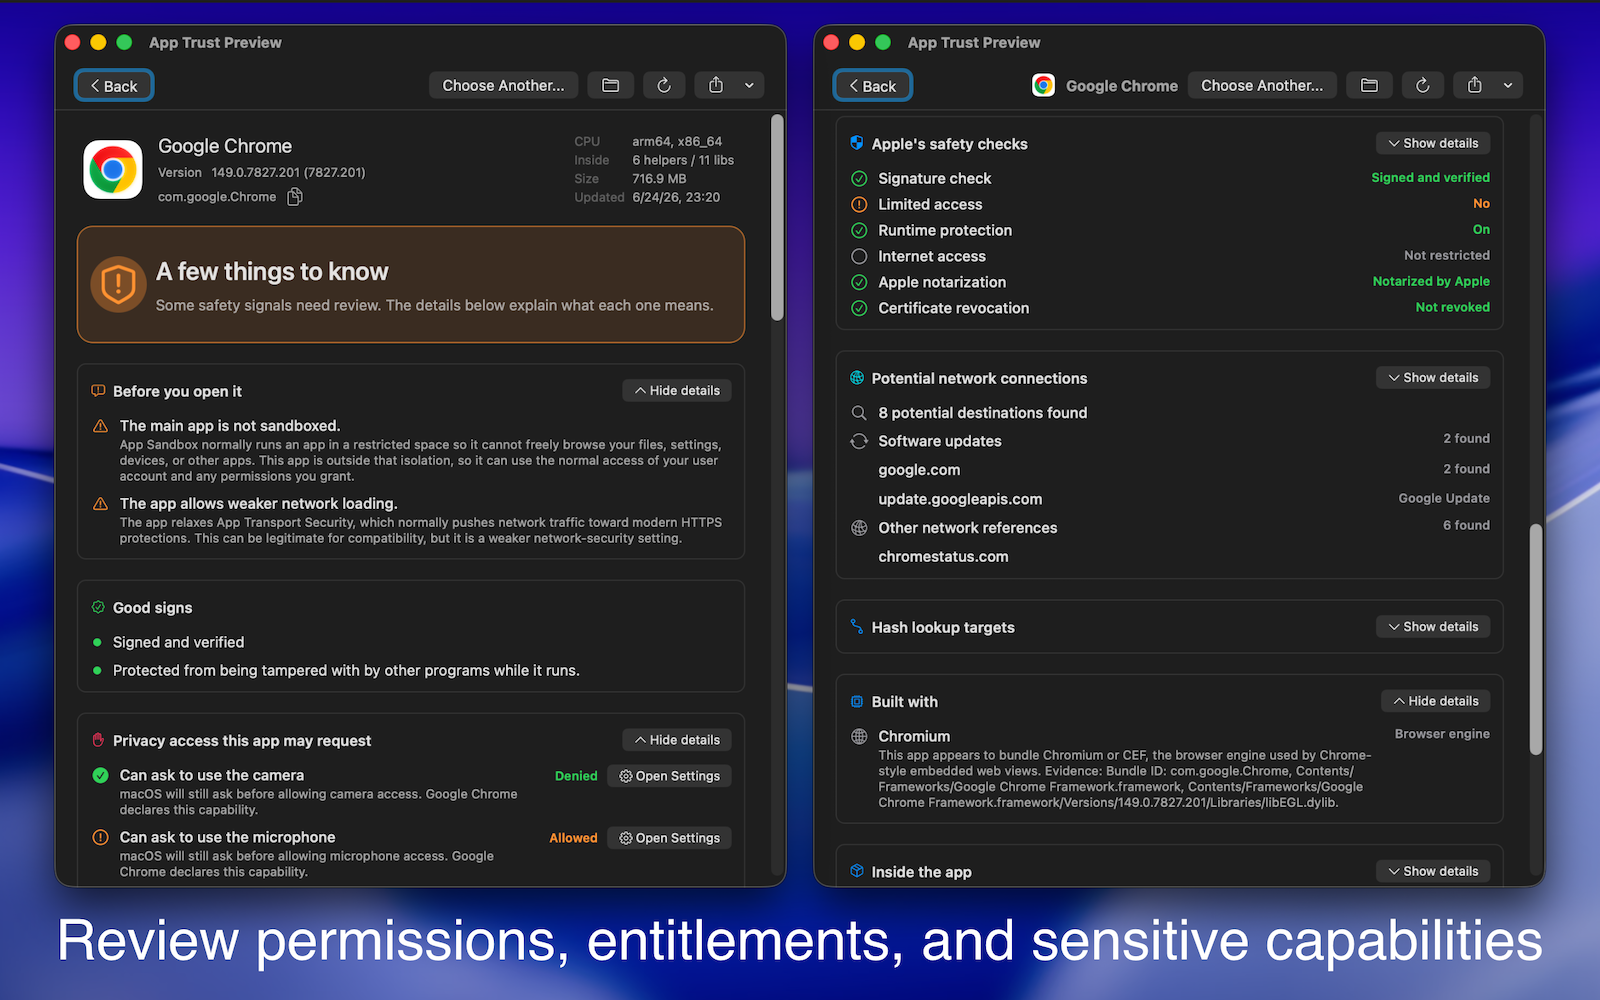
Task: Show details for Potential network connections
Action: tap(1433, 378)
